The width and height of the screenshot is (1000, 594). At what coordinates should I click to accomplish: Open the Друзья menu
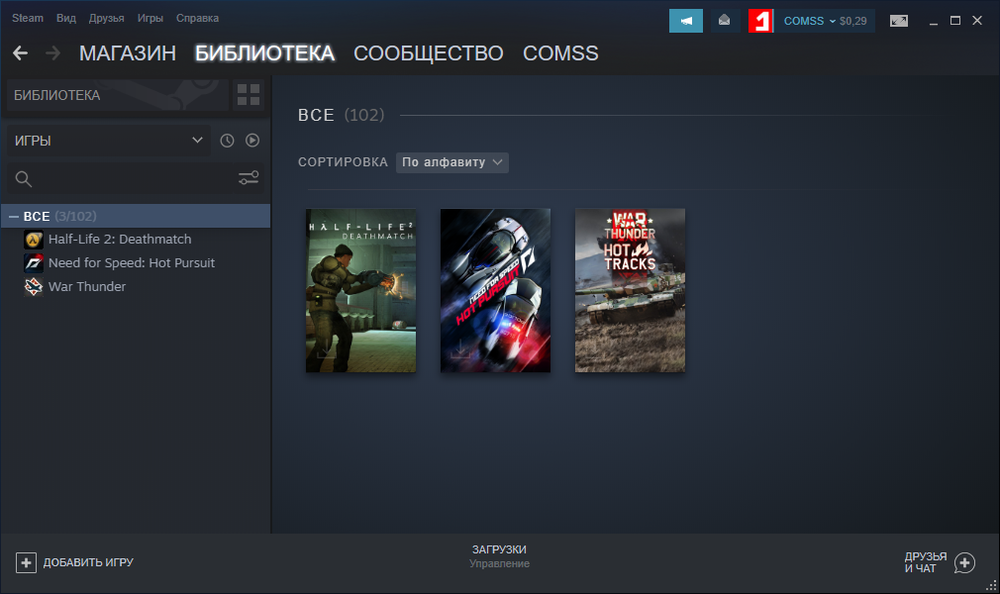tap(107, 18)
